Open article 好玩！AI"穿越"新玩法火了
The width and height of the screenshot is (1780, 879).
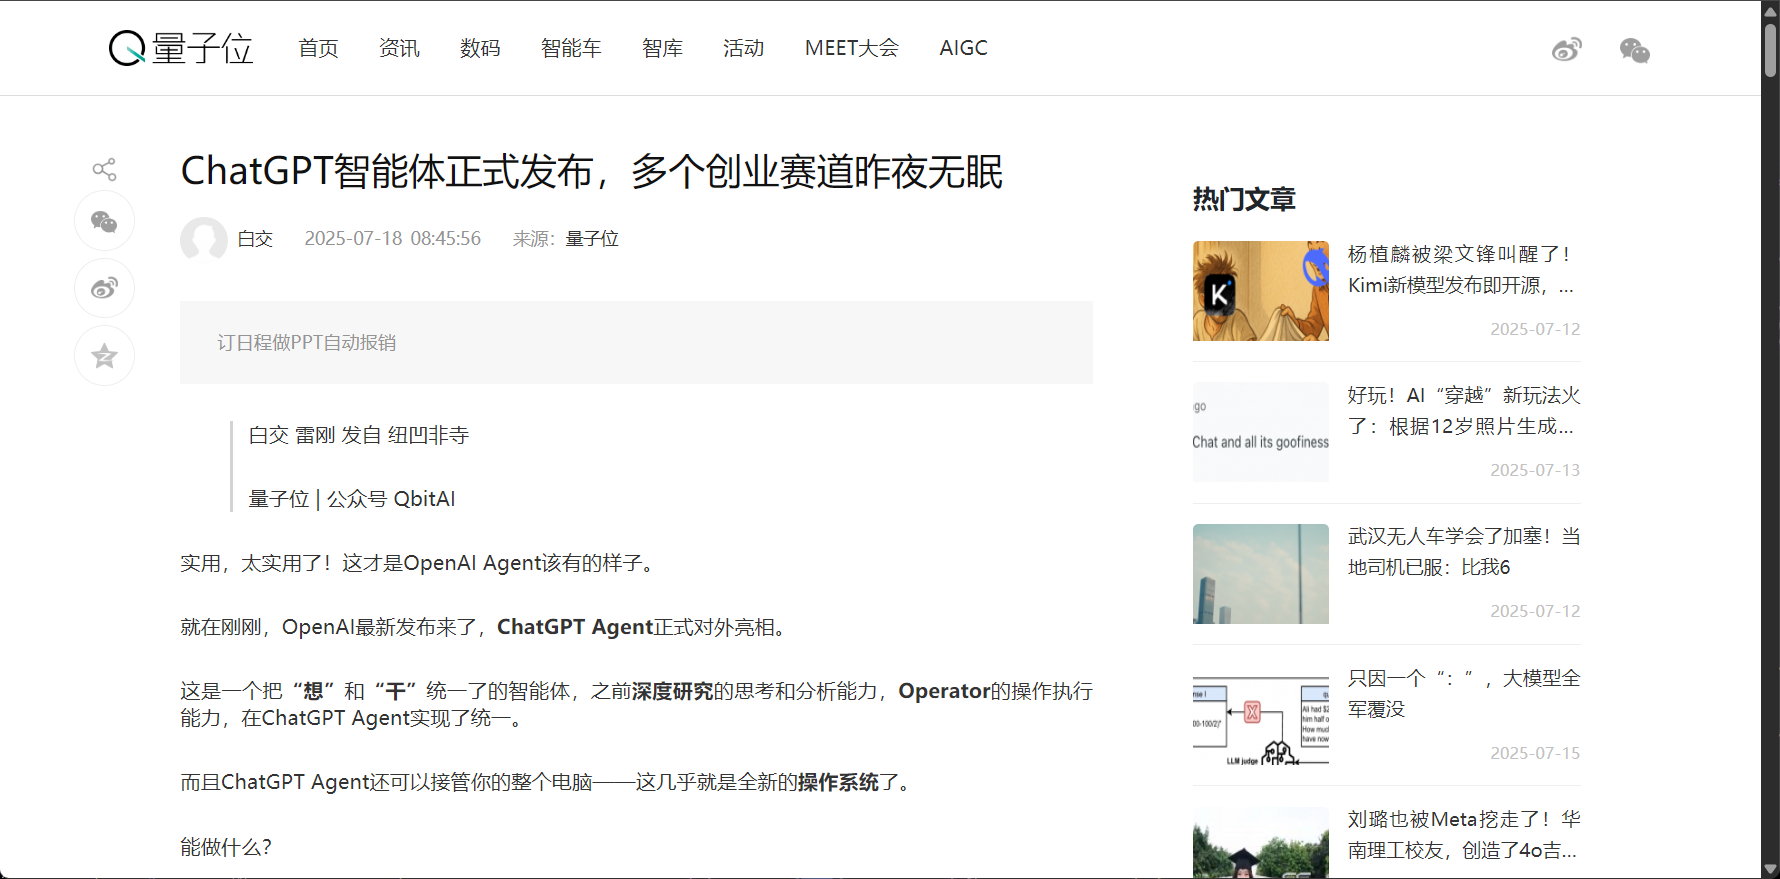[1464, 411]
